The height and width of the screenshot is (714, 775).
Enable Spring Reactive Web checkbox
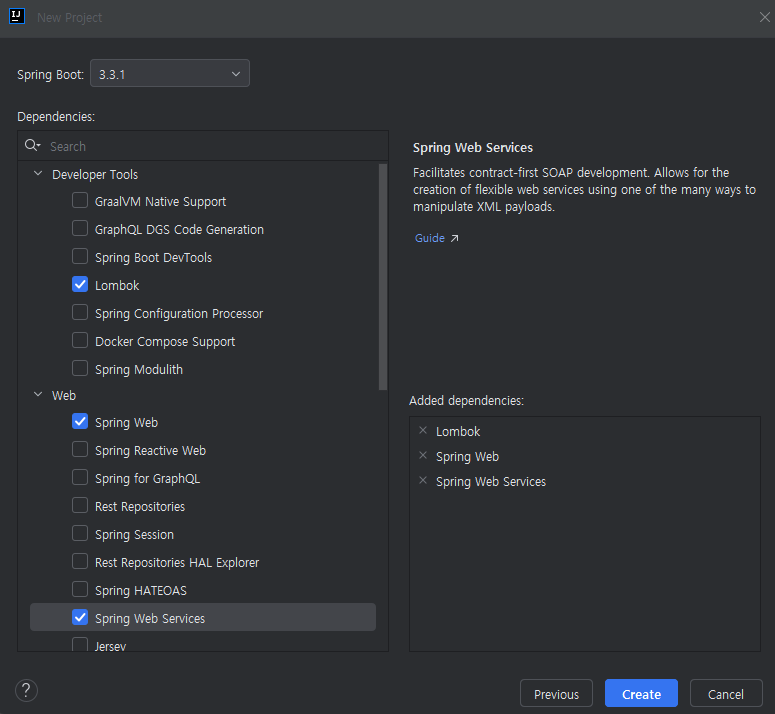(x=80, y=449)
